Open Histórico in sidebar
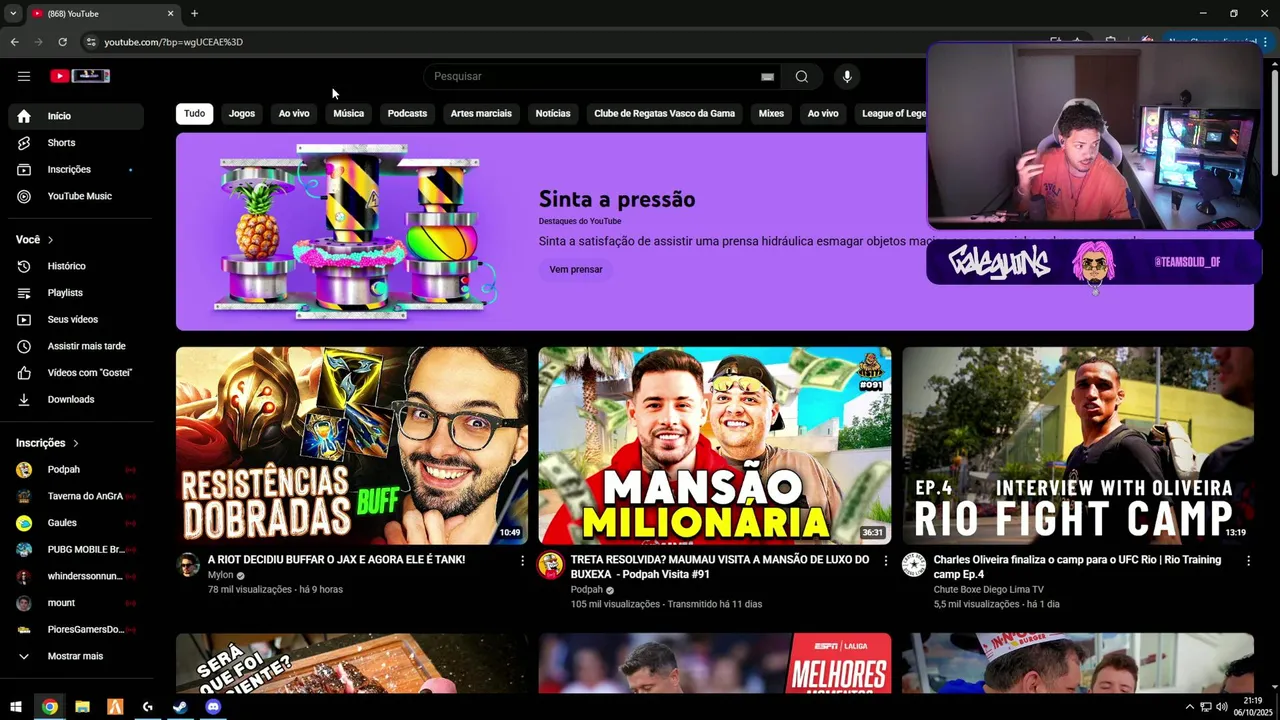This screenshot has height=720, width=1280. point(76,266)
